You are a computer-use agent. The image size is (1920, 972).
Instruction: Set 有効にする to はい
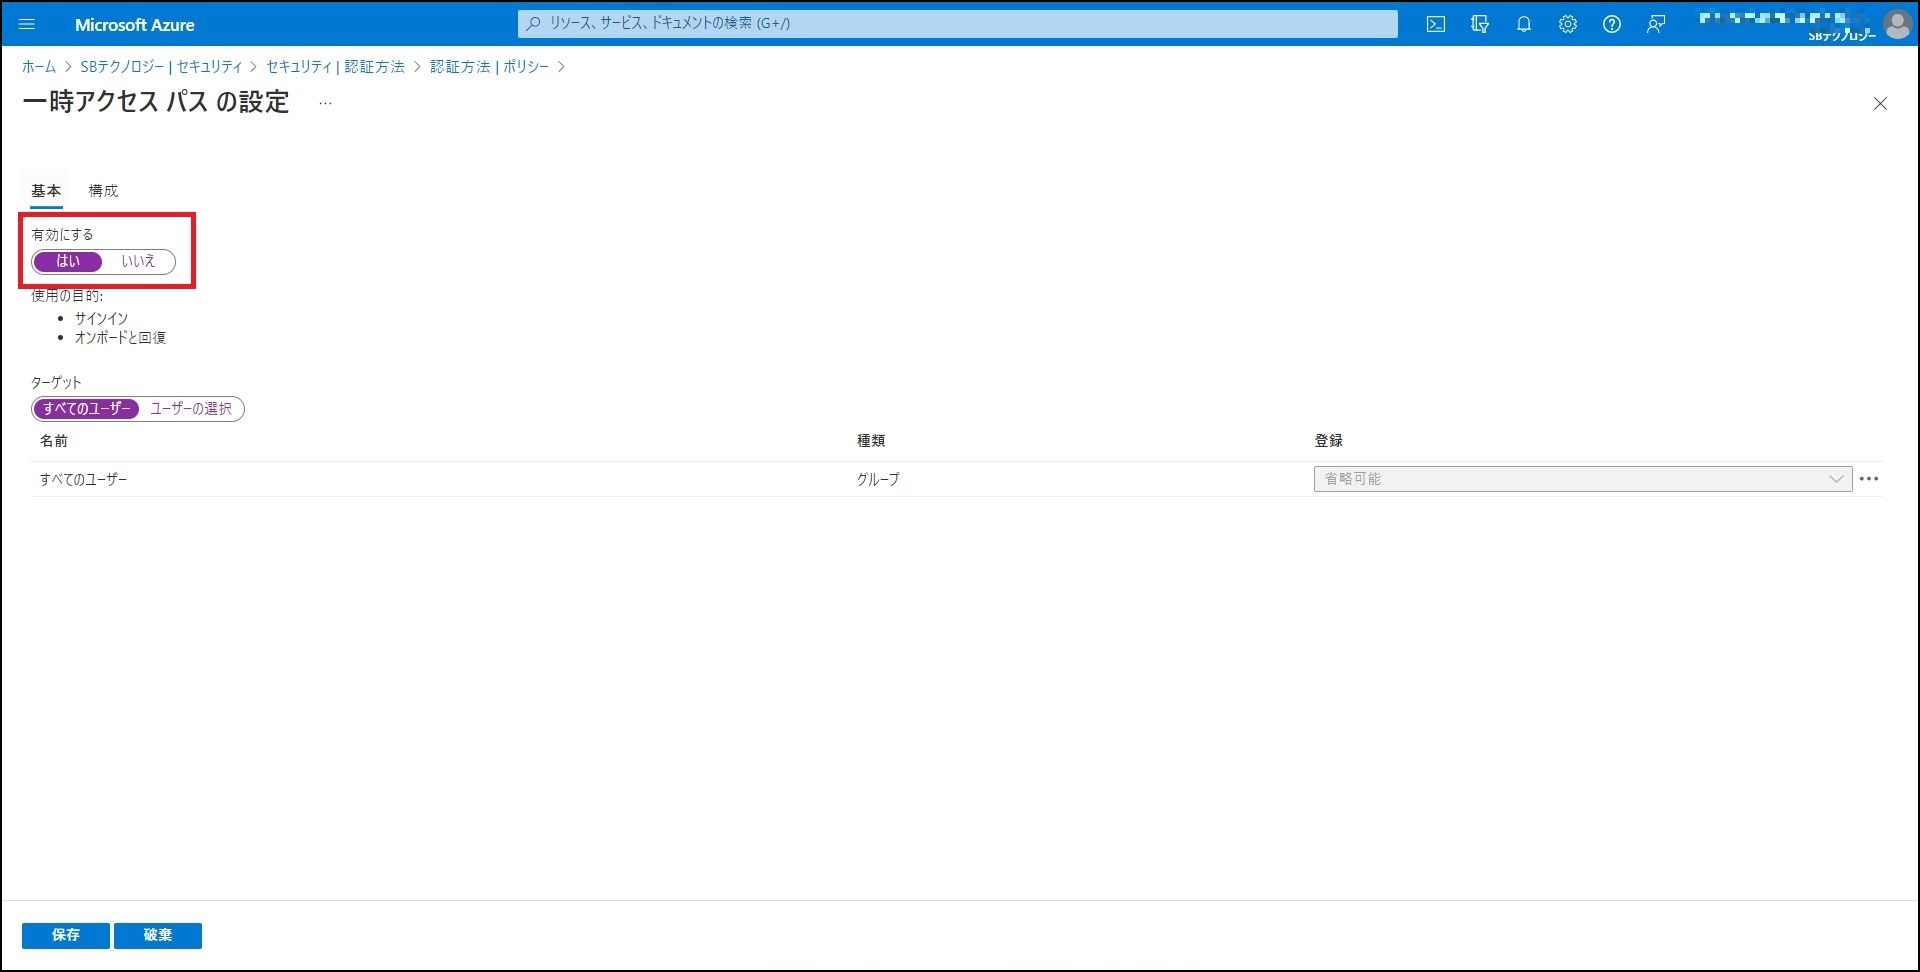pos(68,262)
